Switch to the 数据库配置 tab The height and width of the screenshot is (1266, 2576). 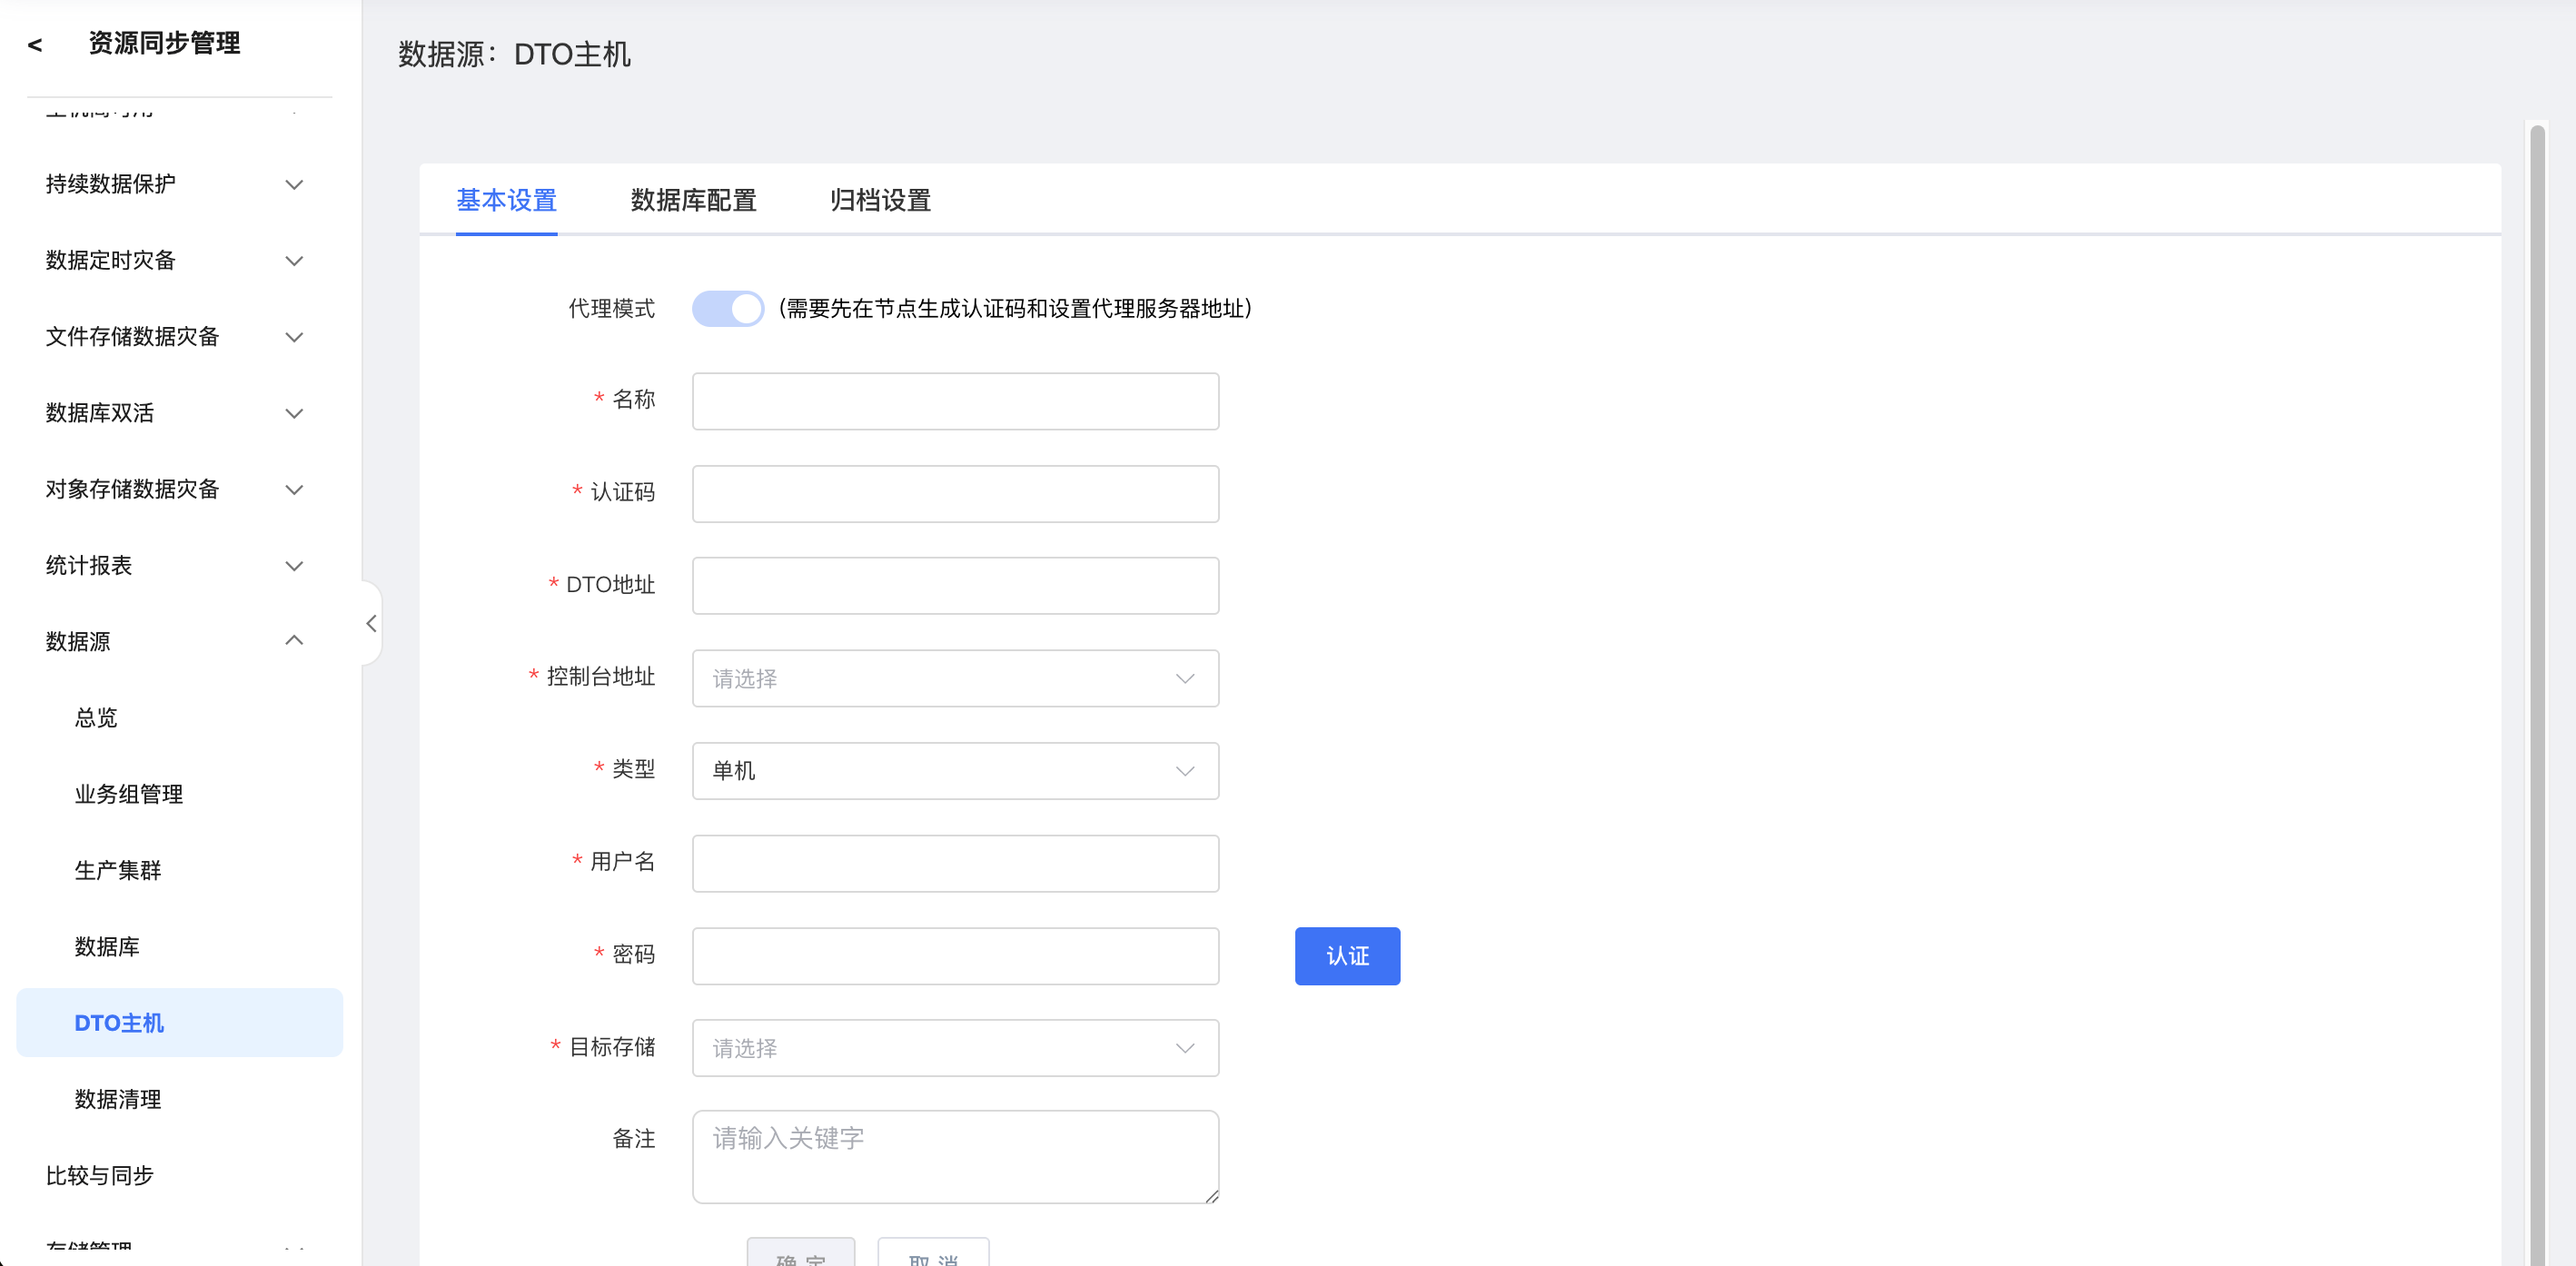point(693,201)
